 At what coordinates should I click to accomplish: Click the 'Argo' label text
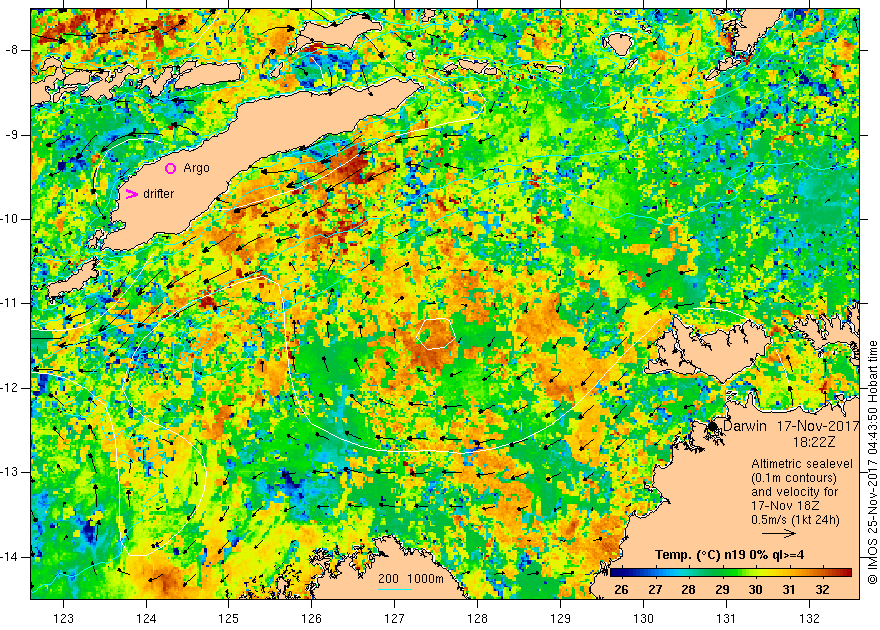pos(196,168)
